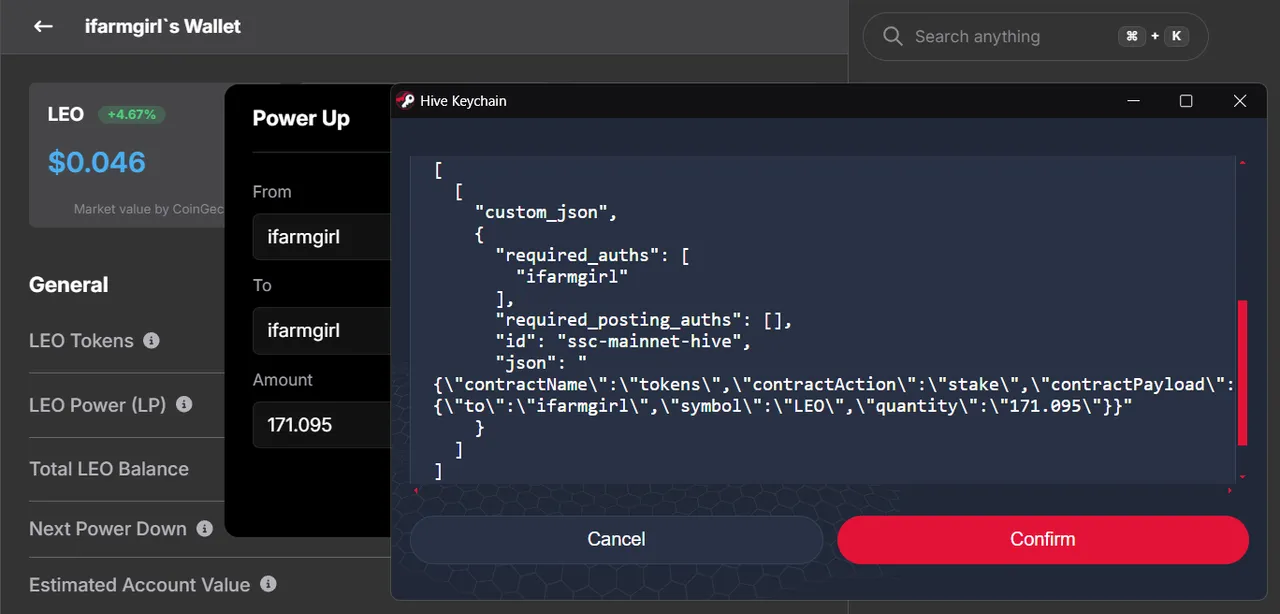
Task: Click the Market value by CoinGecko text
Action: (148, 210)
